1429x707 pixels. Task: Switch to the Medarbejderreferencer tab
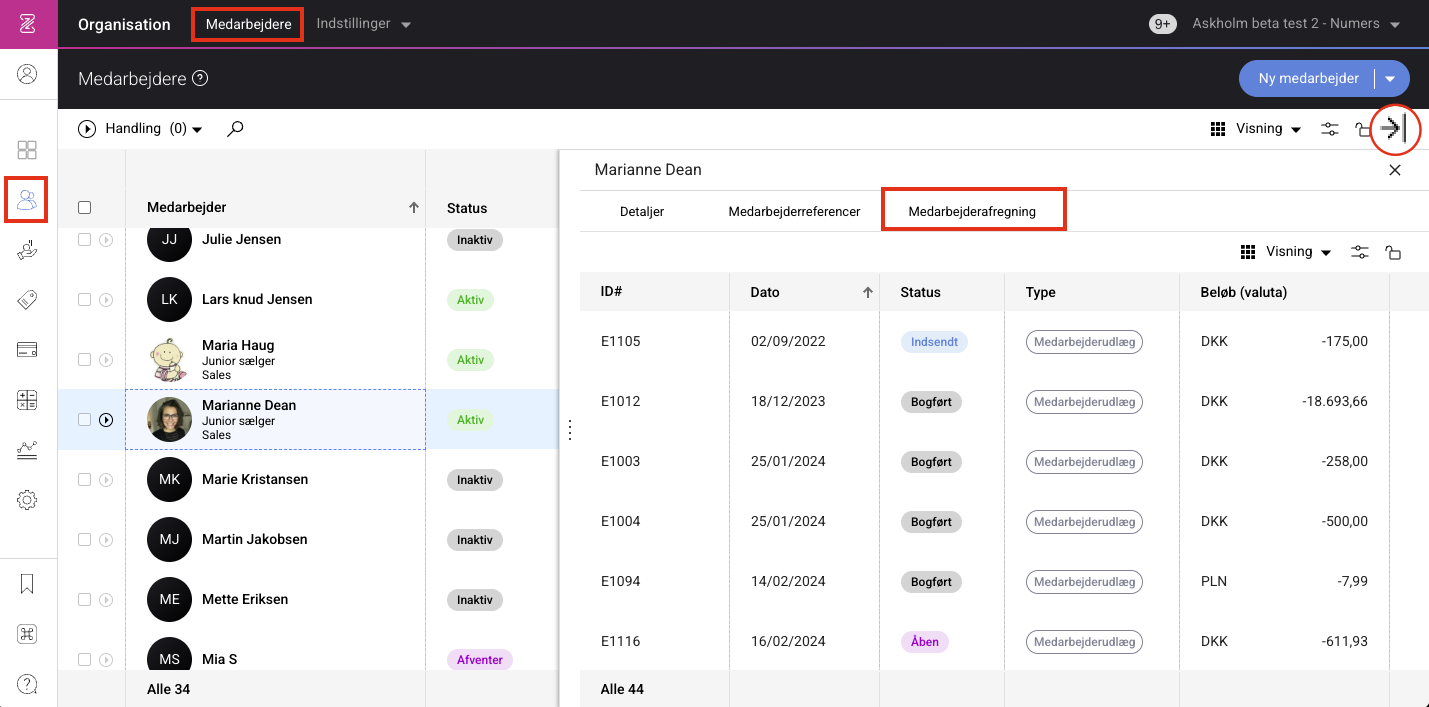click(794, 211)
